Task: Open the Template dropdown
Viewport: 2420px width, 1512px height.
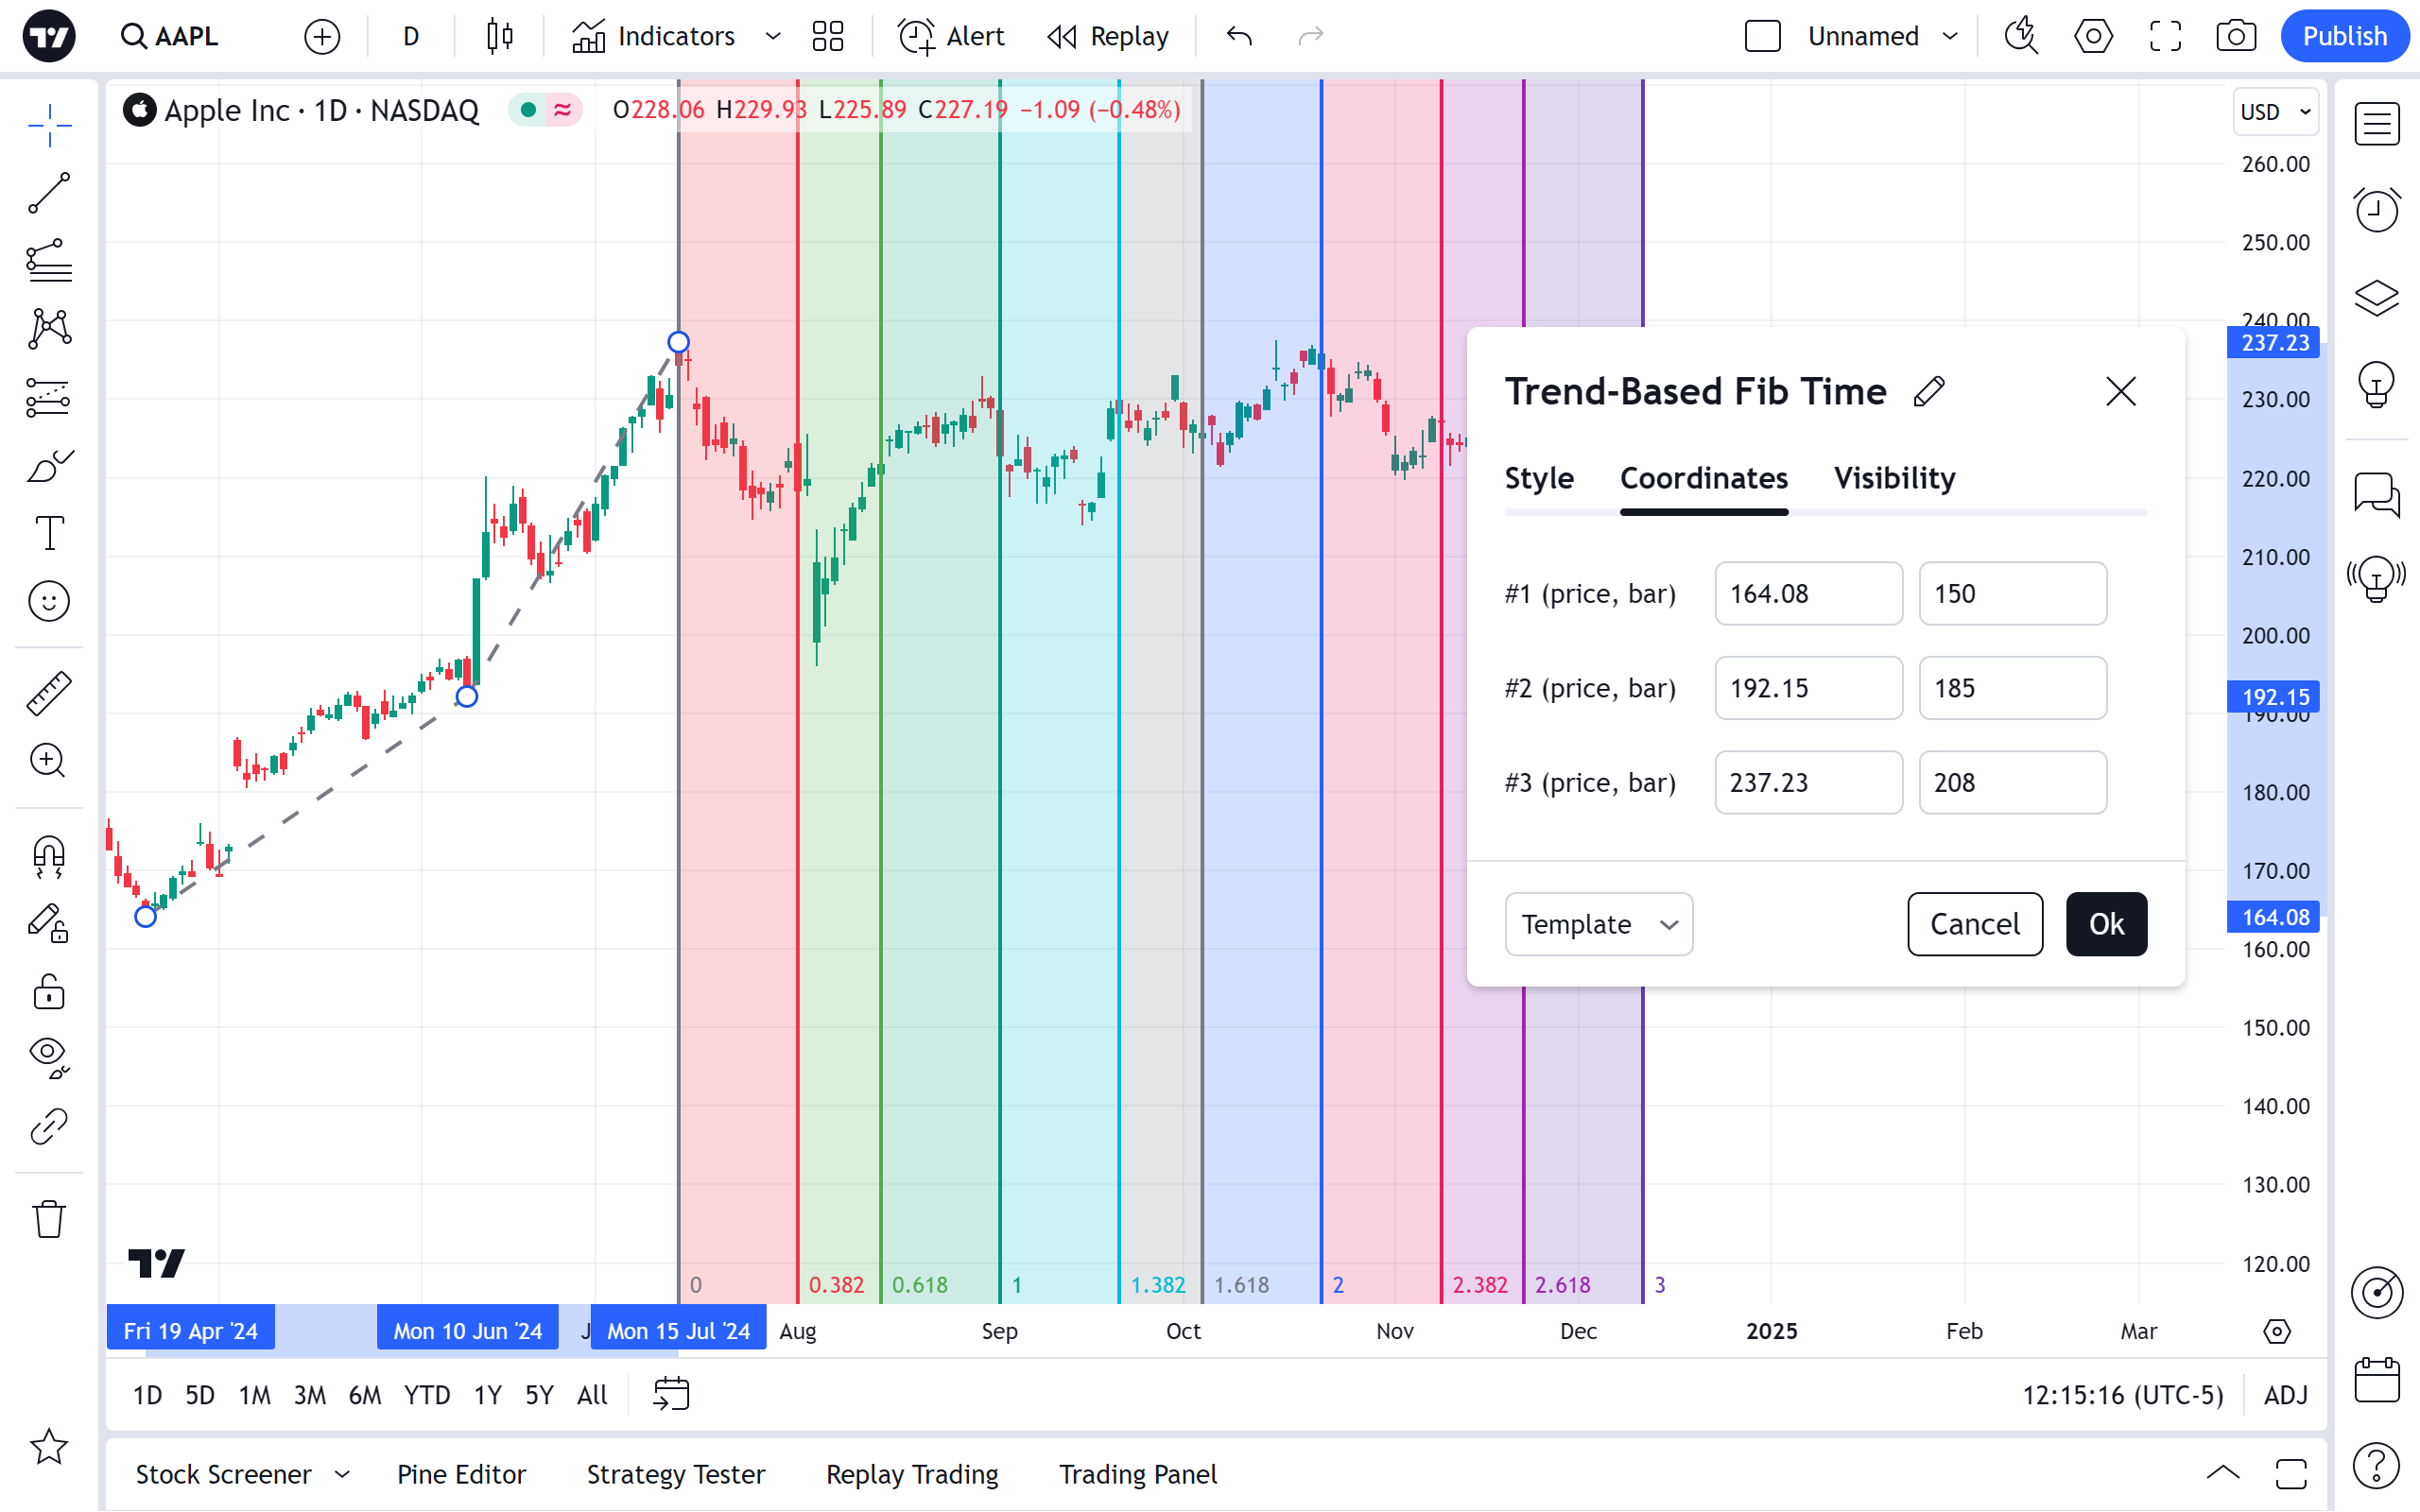Action: click(1598, 924)
